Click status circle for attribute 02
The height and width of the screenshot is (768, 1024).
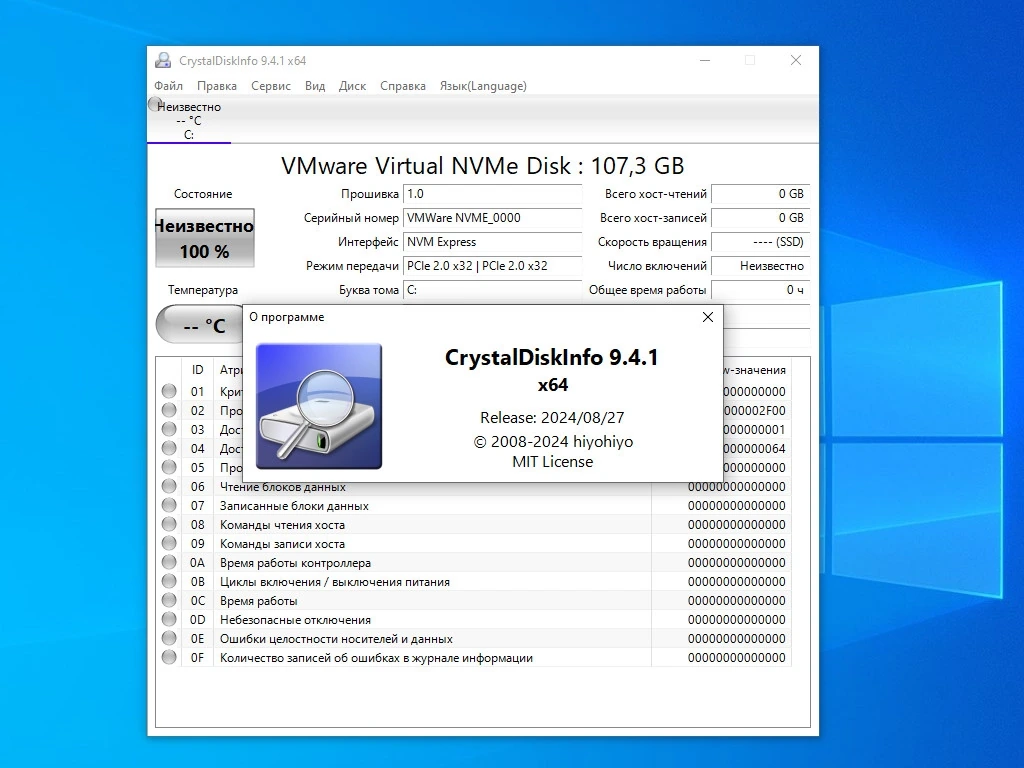[169, 410]
